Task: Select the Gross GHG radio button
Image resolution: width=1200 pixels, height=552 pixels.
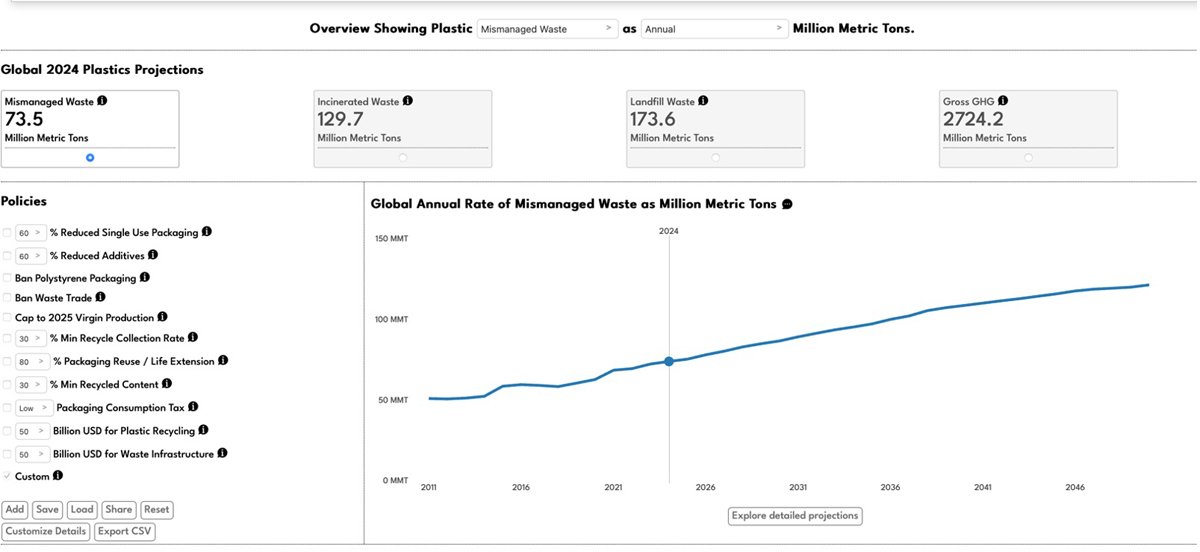Action: (x=1028, y=157)
